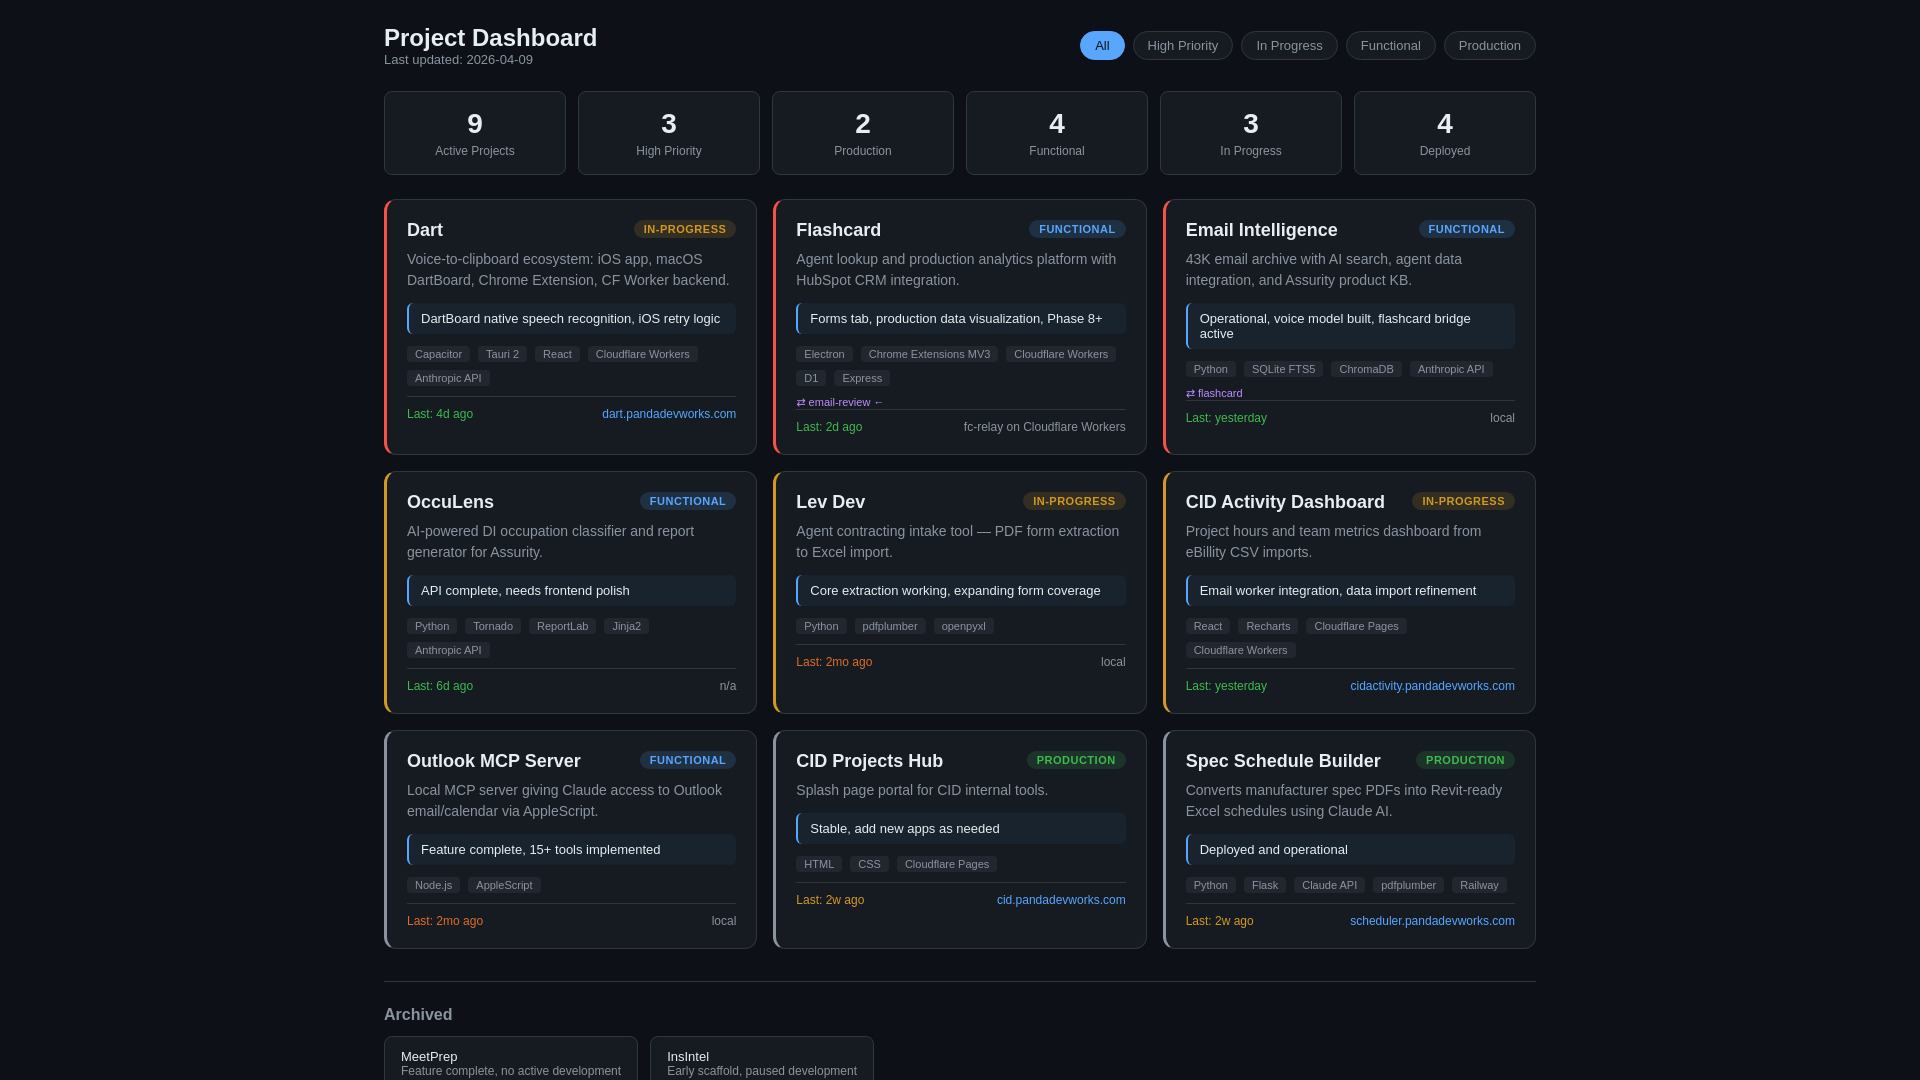Viewport: 1920px width, 1080px height.
Task: Open the CID Activity Dashboard title
Action: [x=1285, y=502]
